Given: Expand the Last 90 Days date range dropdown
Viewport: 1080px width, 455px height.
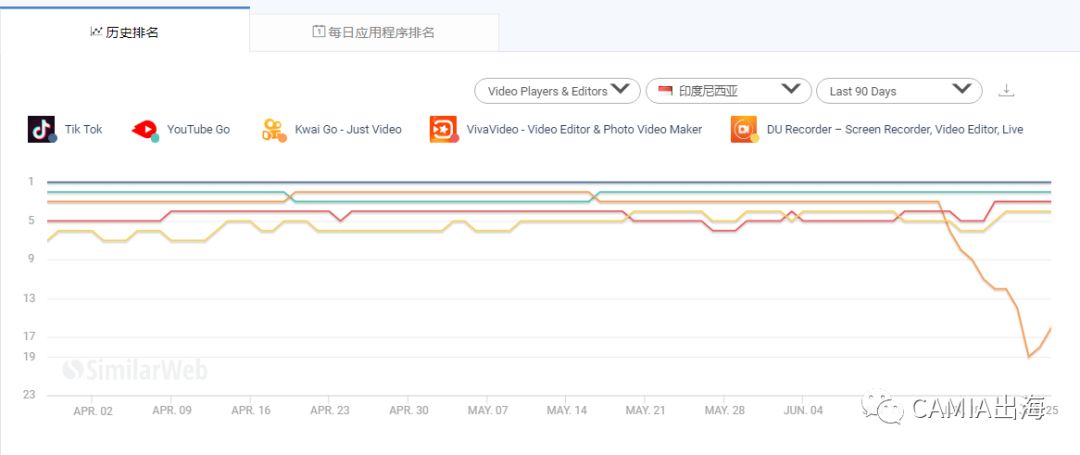Looking at the screenshot, I should pyautogui.click(x=899, y=91).
